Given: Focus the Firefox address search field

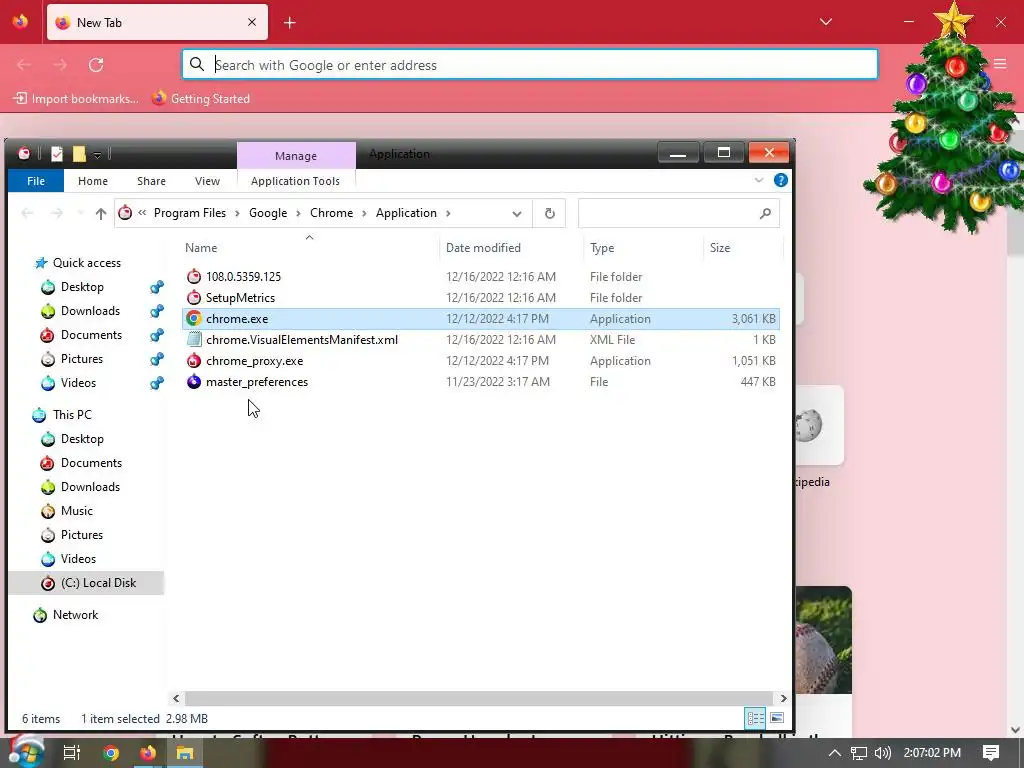Looking at the screenshot, I should tap(530, 65).
